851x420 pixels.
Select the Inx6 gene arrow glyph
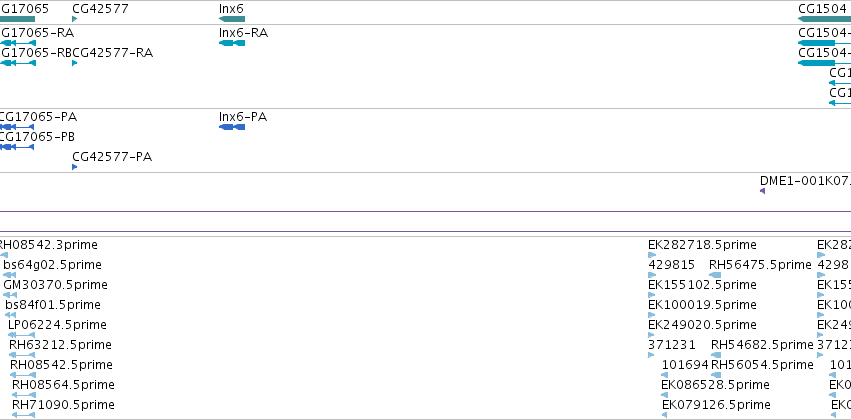[x=232, y=19]
